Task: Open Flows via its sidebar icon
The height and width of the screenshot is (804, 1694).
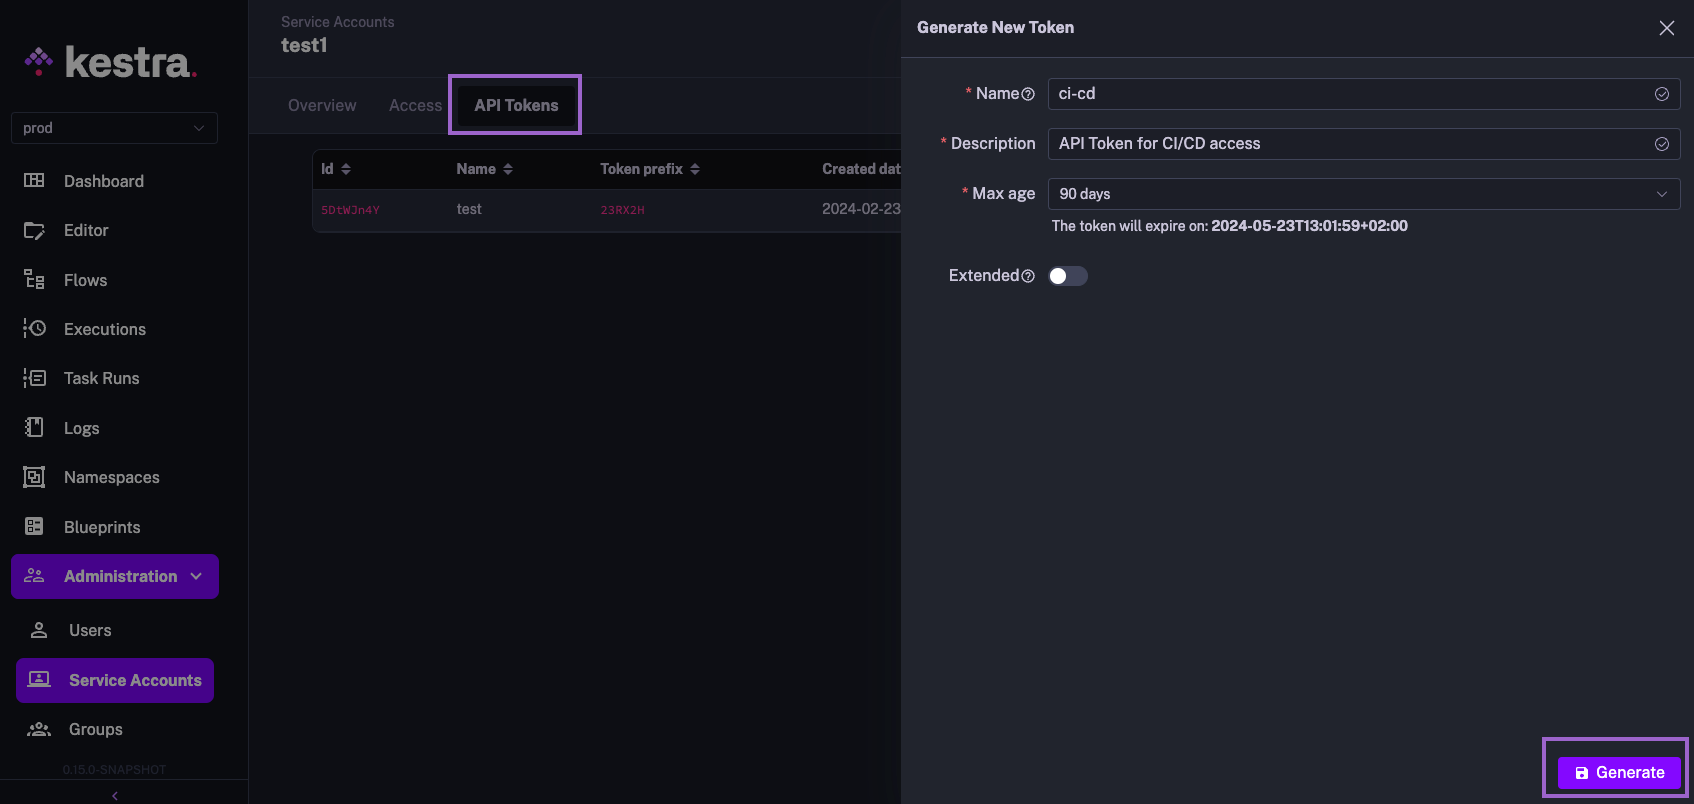Action: point(34,280)
